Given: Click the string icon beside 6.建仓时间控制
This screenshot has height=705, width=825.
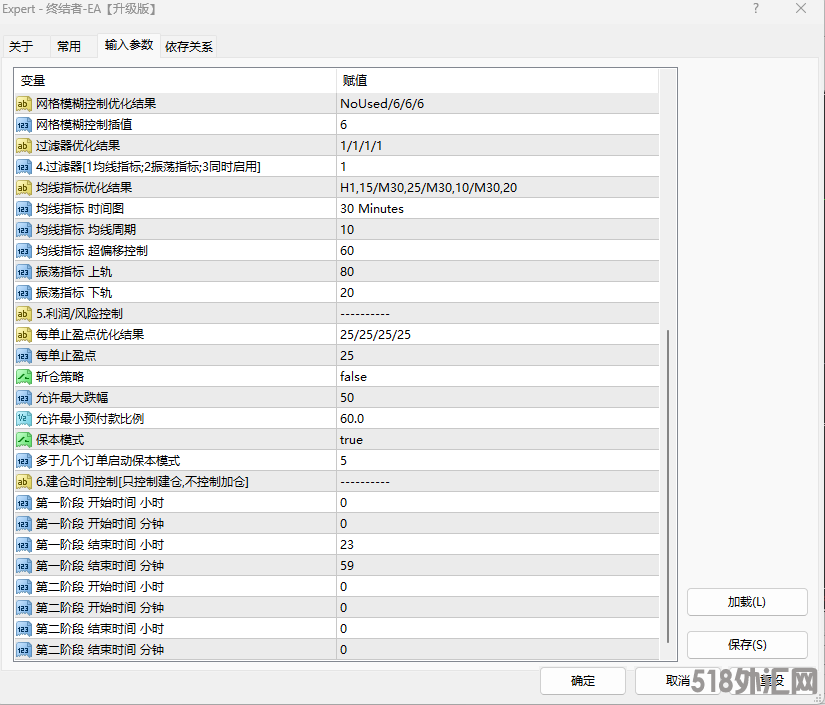Looking at the screenshot, I should 24,482.
